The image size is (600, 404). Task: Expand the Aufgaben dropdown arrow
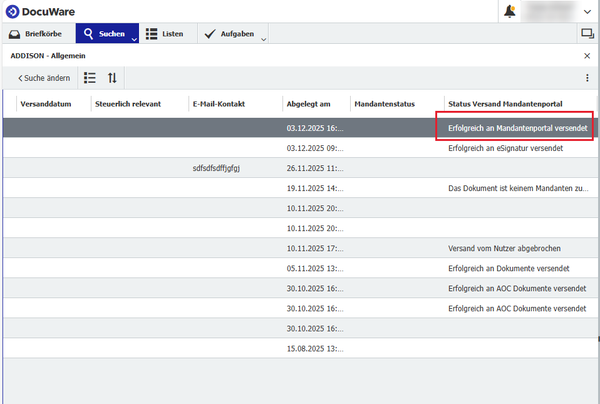pyautogui.click(x=263, y=39)
